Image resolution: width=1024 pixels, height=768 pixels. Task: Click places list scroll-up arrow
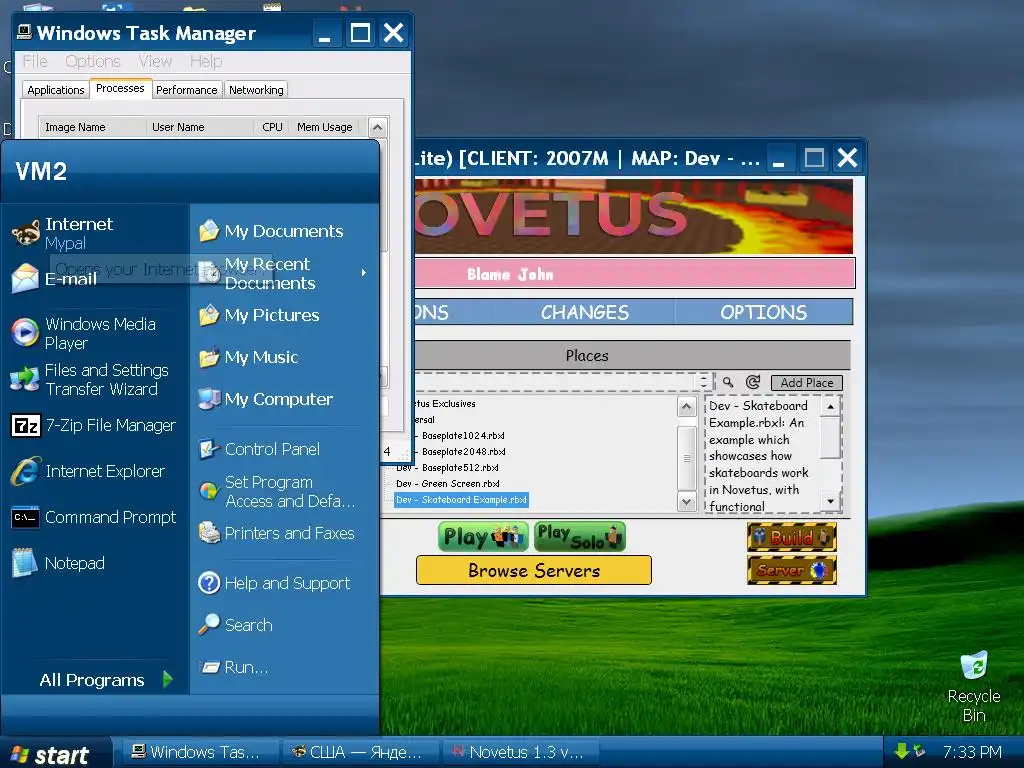pos(686,407)
